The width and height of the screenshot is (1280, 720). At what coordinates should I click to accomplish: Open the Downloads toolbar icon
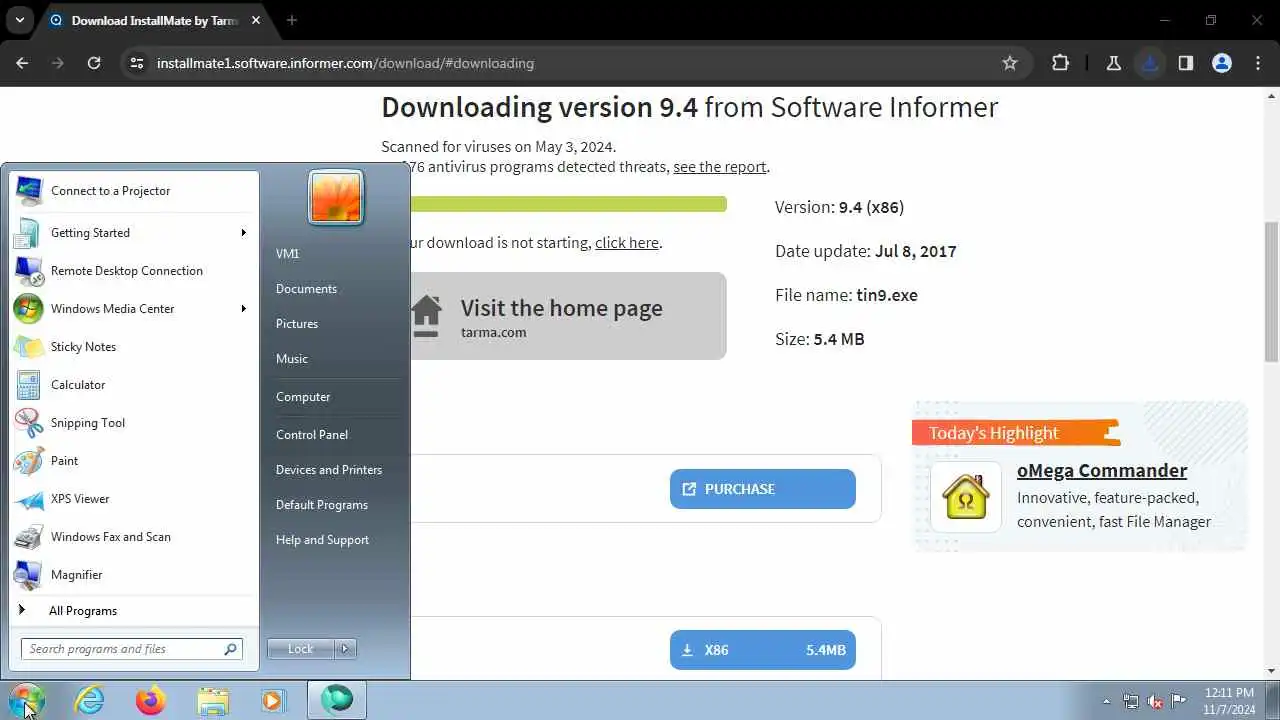[x=1149, y=63]
